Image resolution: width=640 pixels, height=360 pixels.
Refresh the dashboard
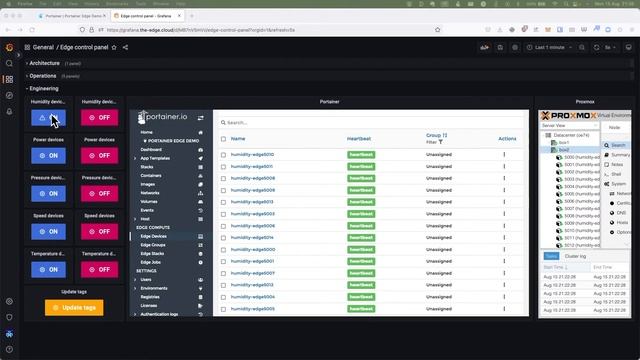[x=596, y=47]
